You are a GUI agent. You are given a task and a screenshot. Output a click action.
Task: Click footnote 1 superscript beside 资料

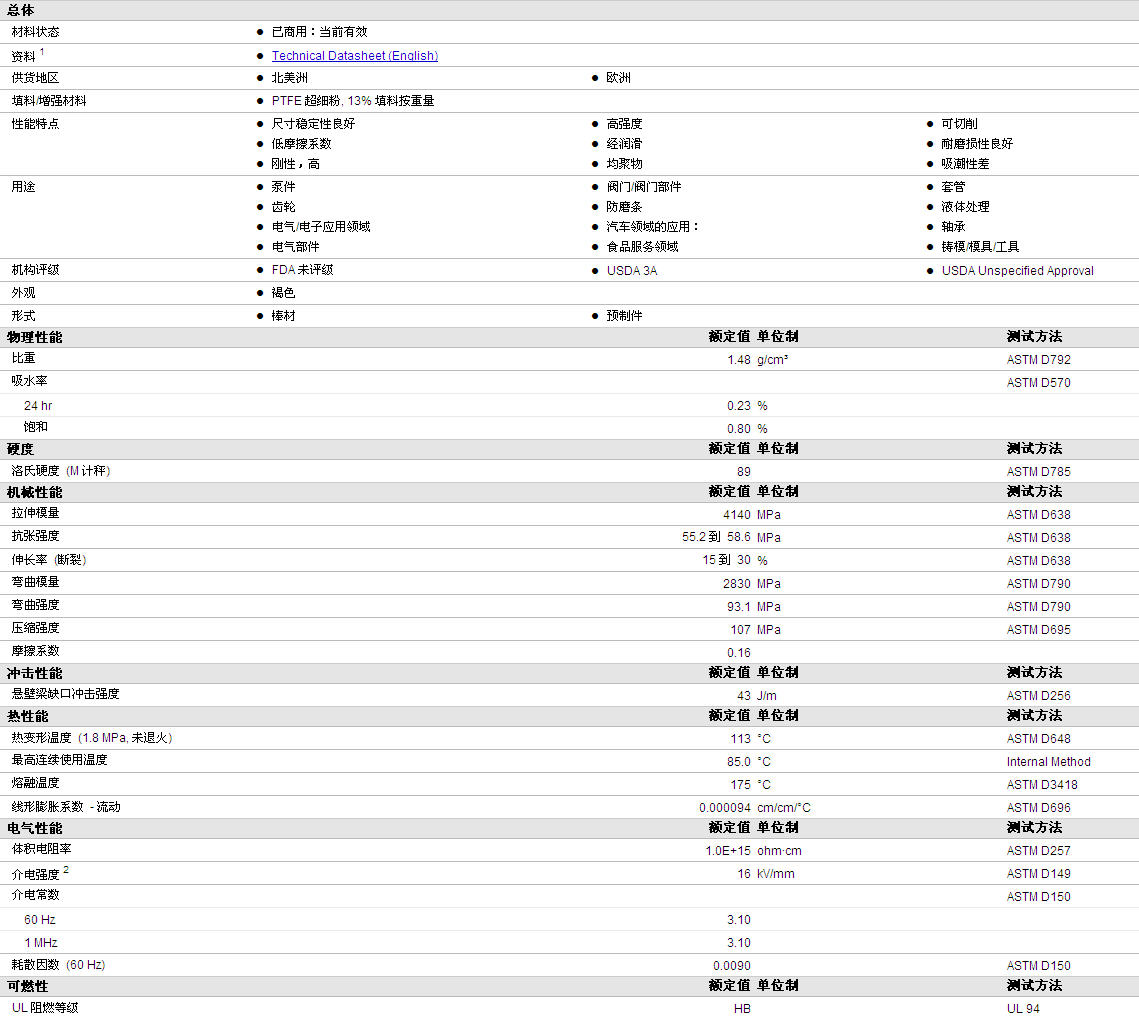point(42,52)
